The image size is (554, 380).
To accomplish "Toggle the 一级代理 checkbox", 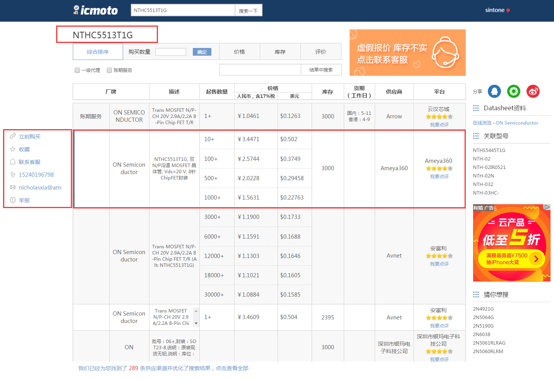I will [77, 70].
